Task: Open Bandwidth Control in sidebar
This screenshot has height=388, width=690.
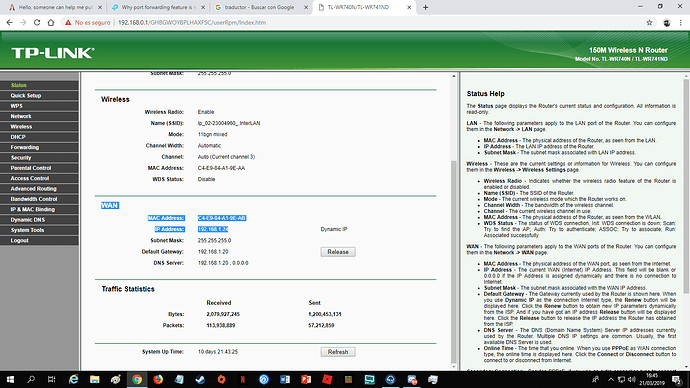Action: pos(39,199)
